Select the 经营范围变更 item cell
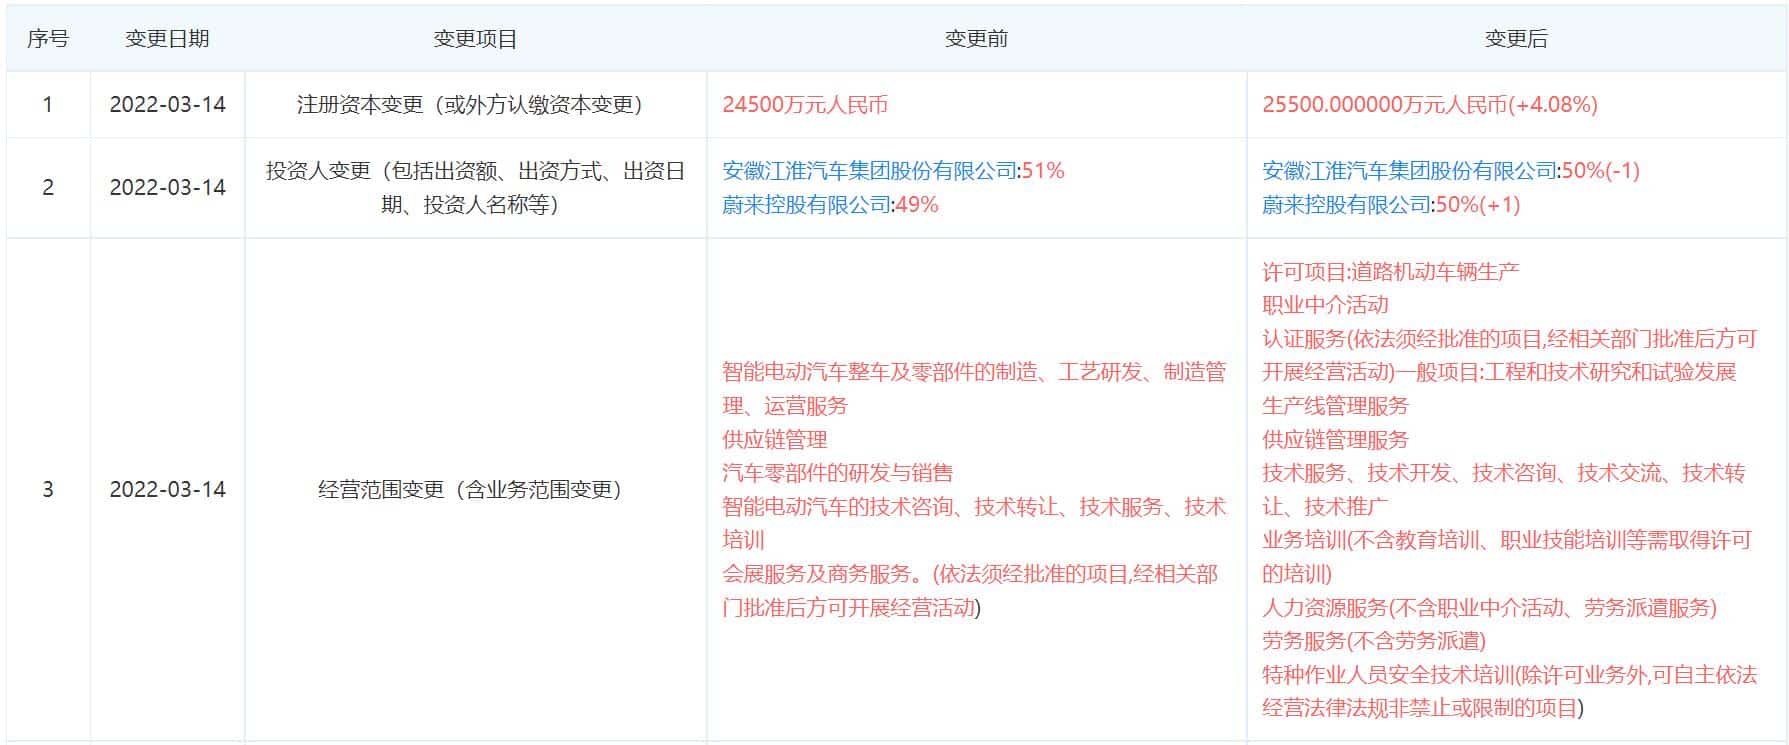 point(469,490)
